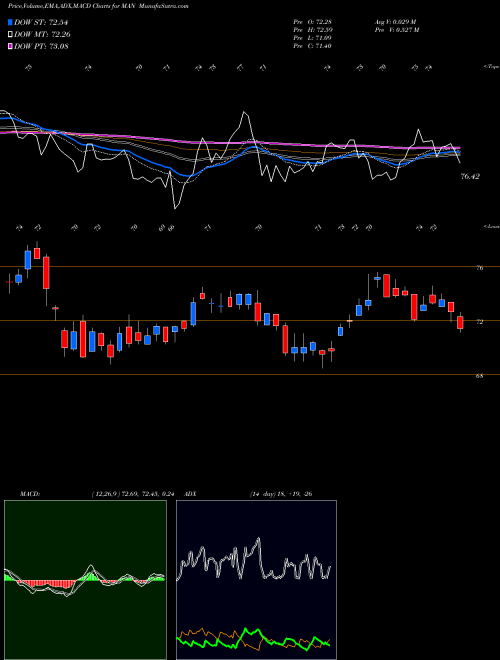Select the 'DOW ST: 72.54' legend text
This screenshot has width=500, height=660.
tap(41, 22)
